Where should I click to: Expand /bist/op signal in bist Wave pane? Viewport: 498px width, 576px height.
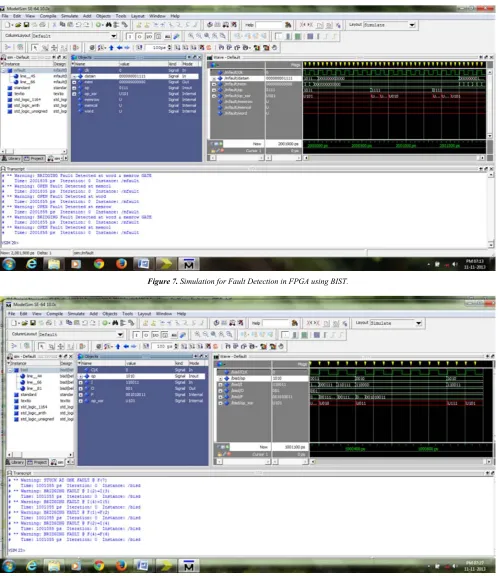220,378
